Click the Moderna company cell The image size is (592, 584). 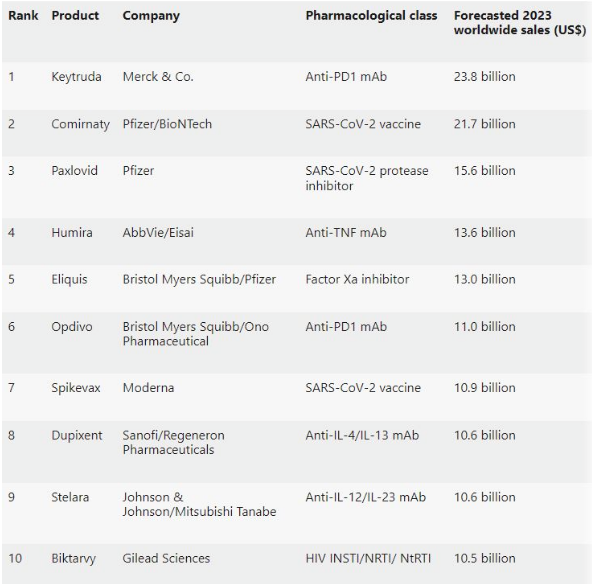pos(148,388)
